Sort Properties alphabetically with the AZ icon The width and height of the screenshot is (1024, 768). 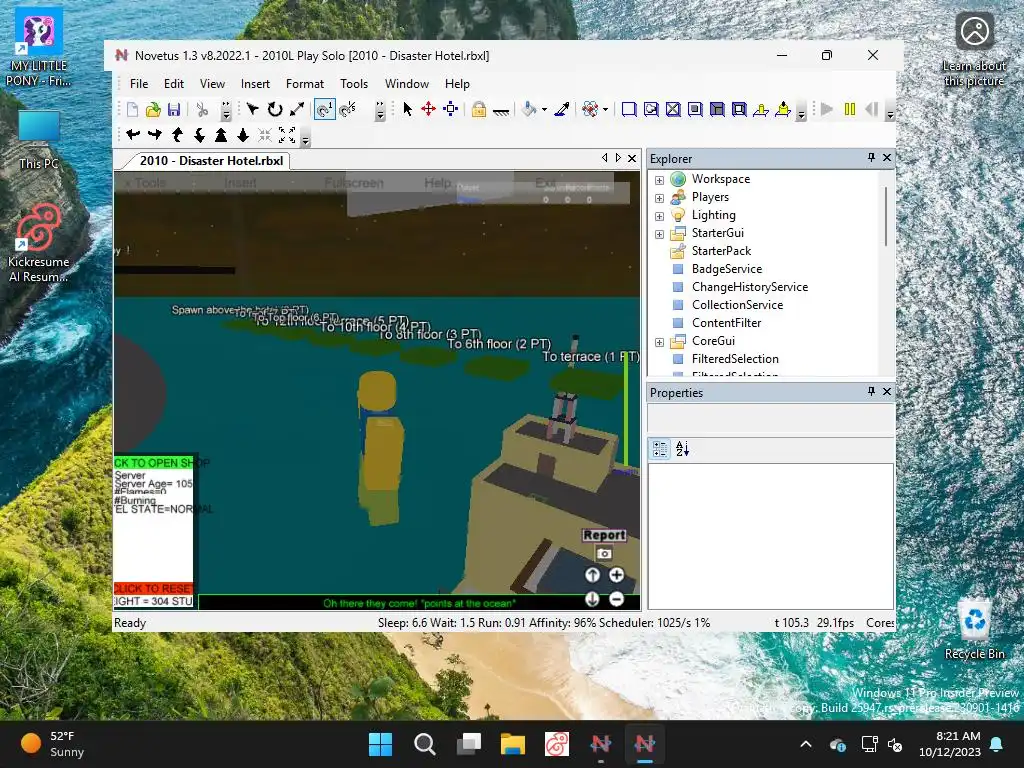pos(682,449)
